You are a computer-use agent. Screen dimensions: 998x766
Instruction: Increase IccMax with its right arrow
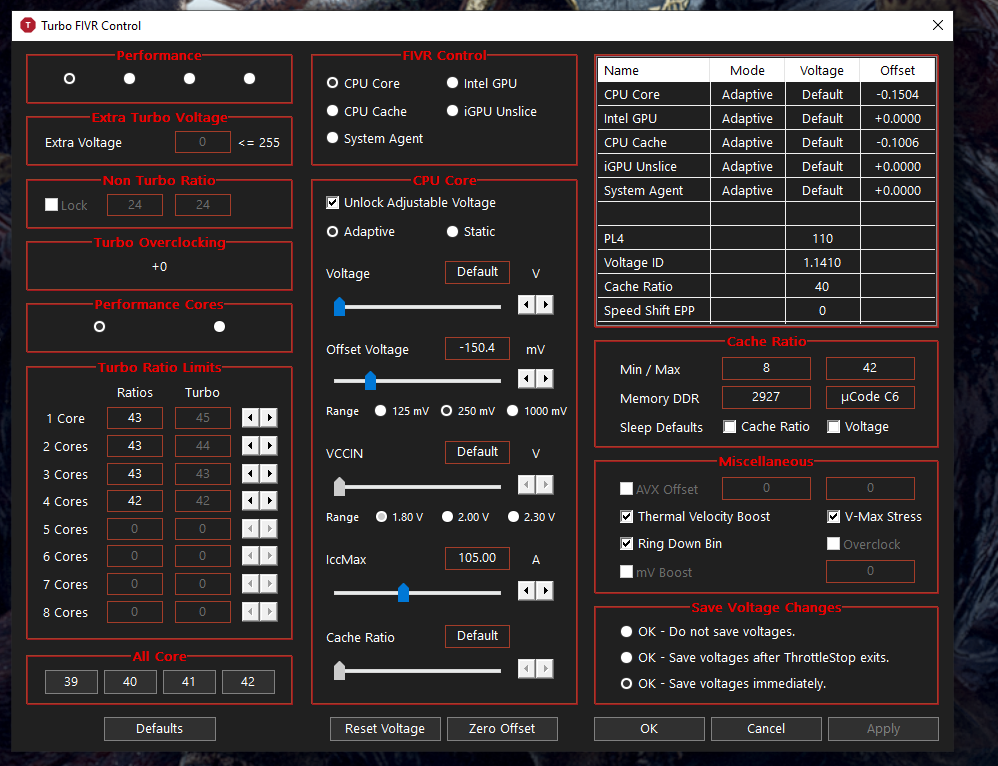point(545,591)
